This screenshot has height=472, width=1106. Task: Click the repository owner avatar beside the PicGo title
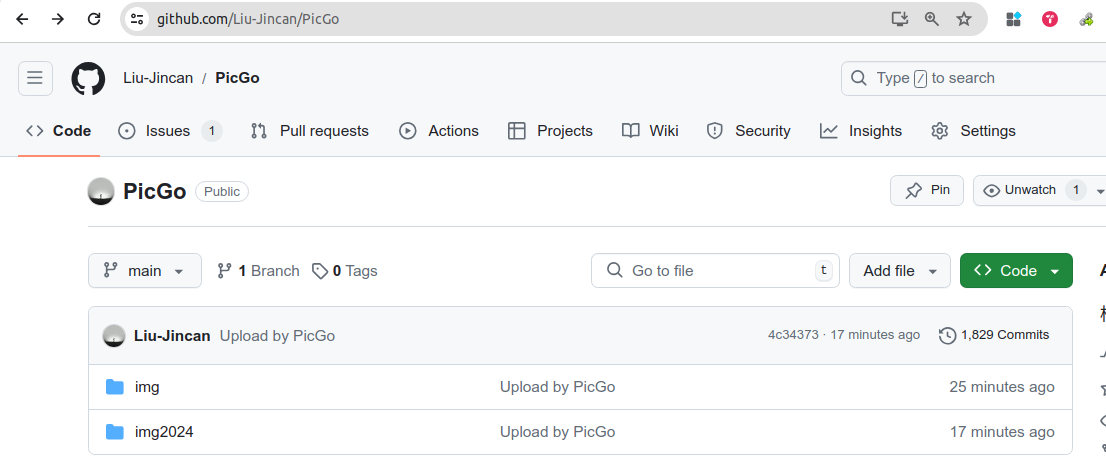pos(101,191)
